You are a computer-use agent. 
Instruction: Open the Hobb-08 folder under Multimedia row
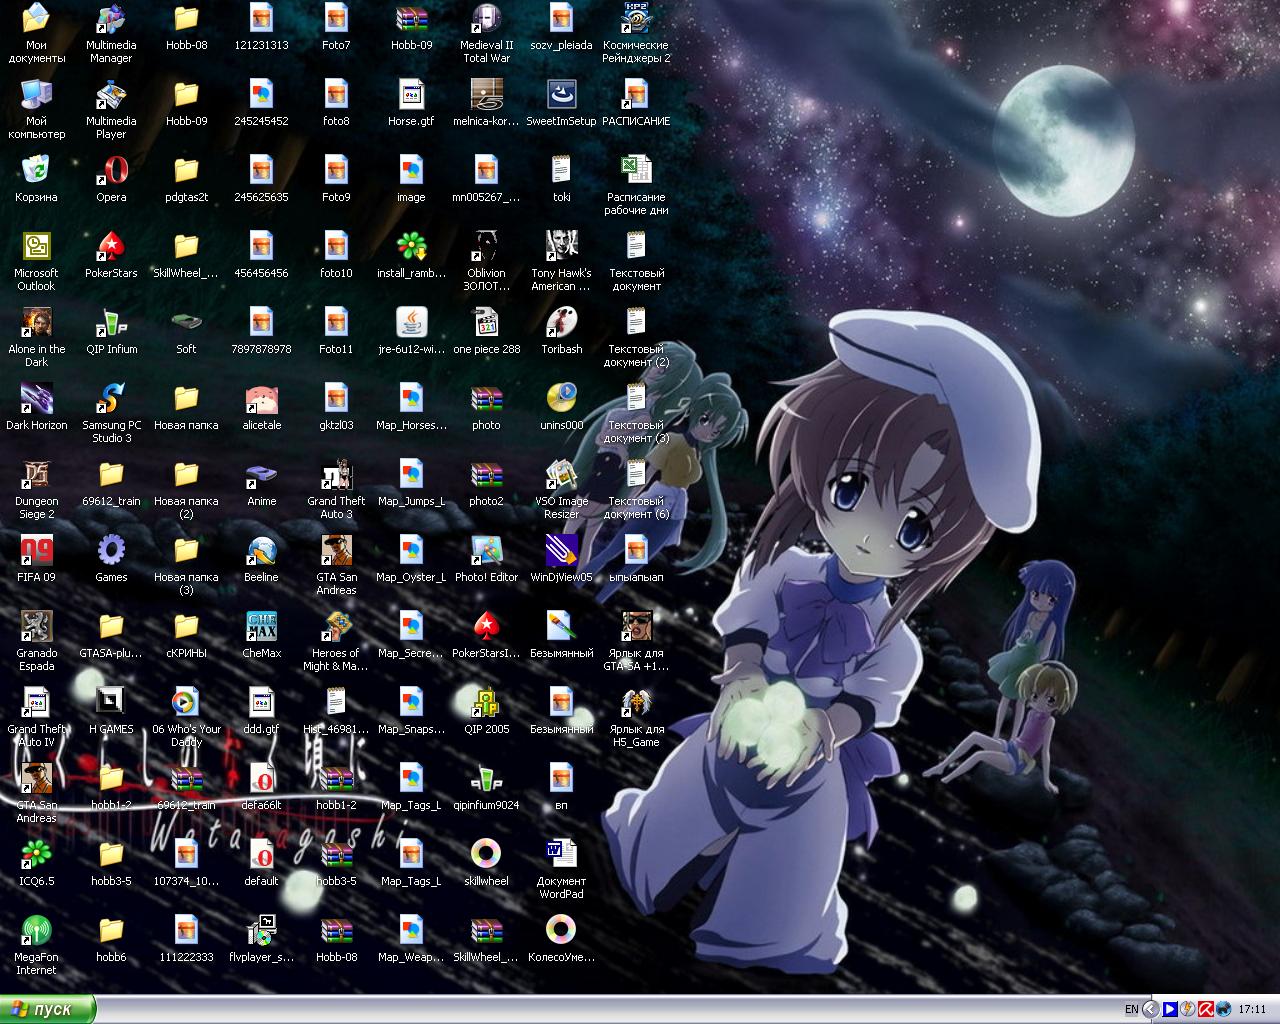click(186, 18)
